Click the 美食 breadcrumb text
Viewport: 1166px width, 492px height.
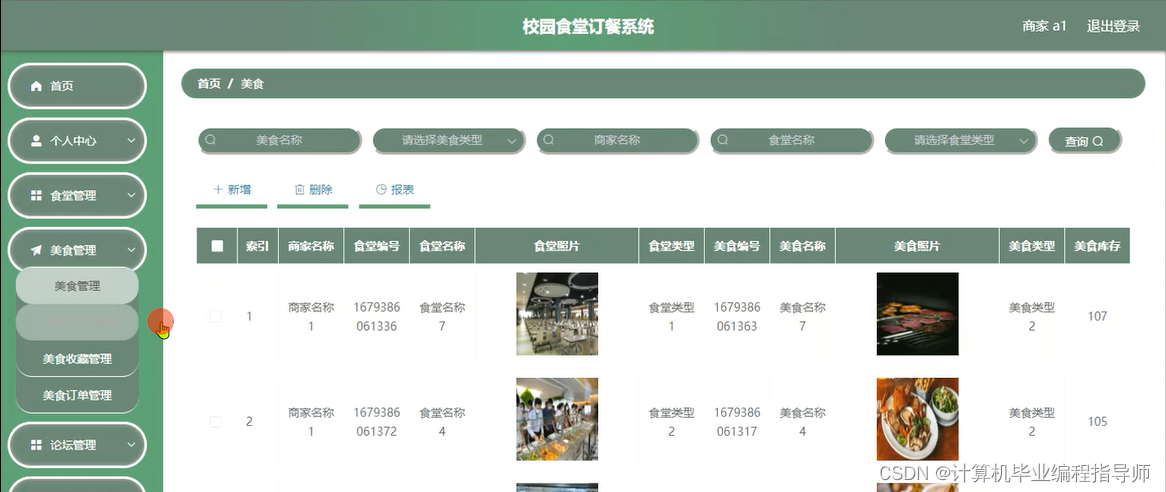pos(252,84)
